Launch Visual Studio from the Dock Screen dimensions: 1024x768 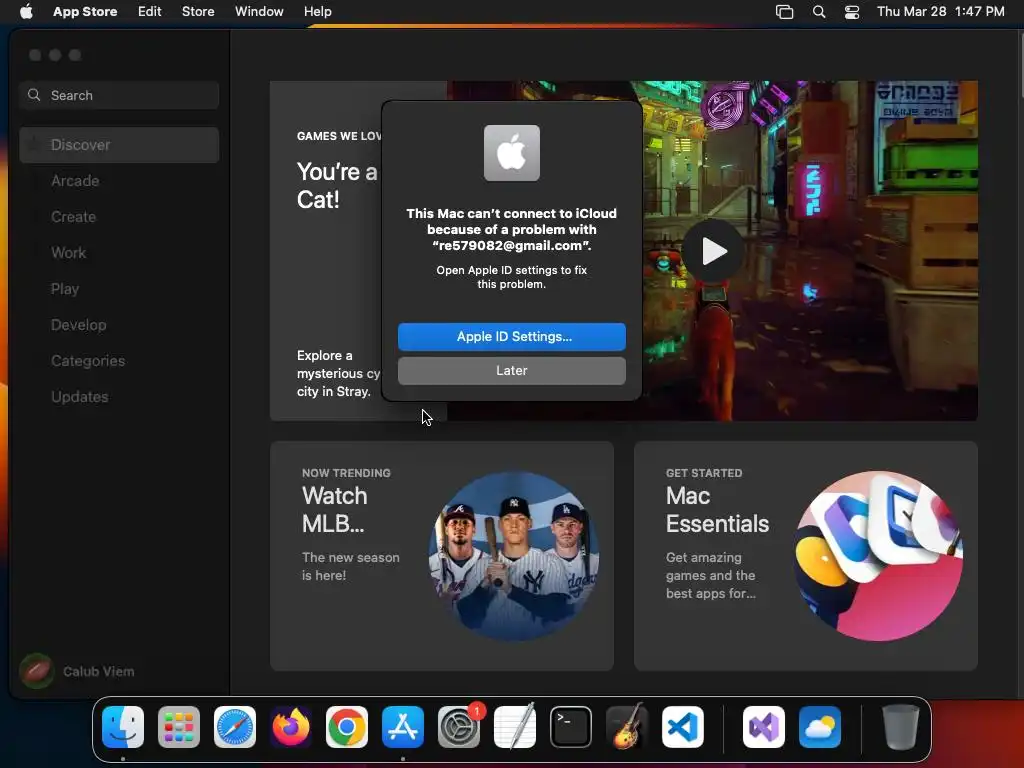pos(764,727)
